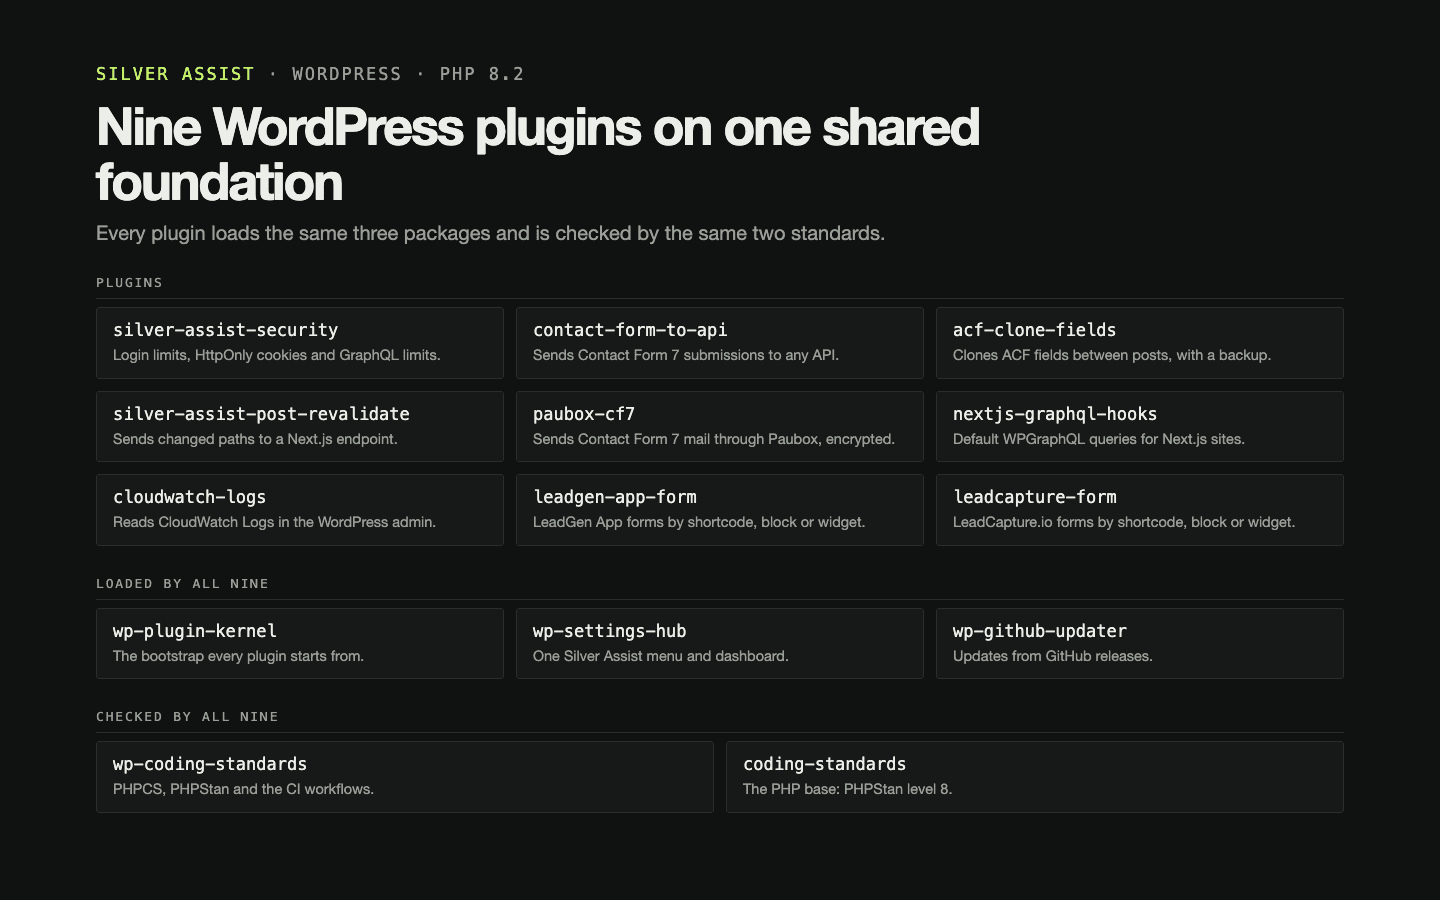This screenshot has height=900, width=1440.
Task: Click text 'Login limits, HttpOnly cookies and GraphQL limits.'
Action: click(277, 355)
